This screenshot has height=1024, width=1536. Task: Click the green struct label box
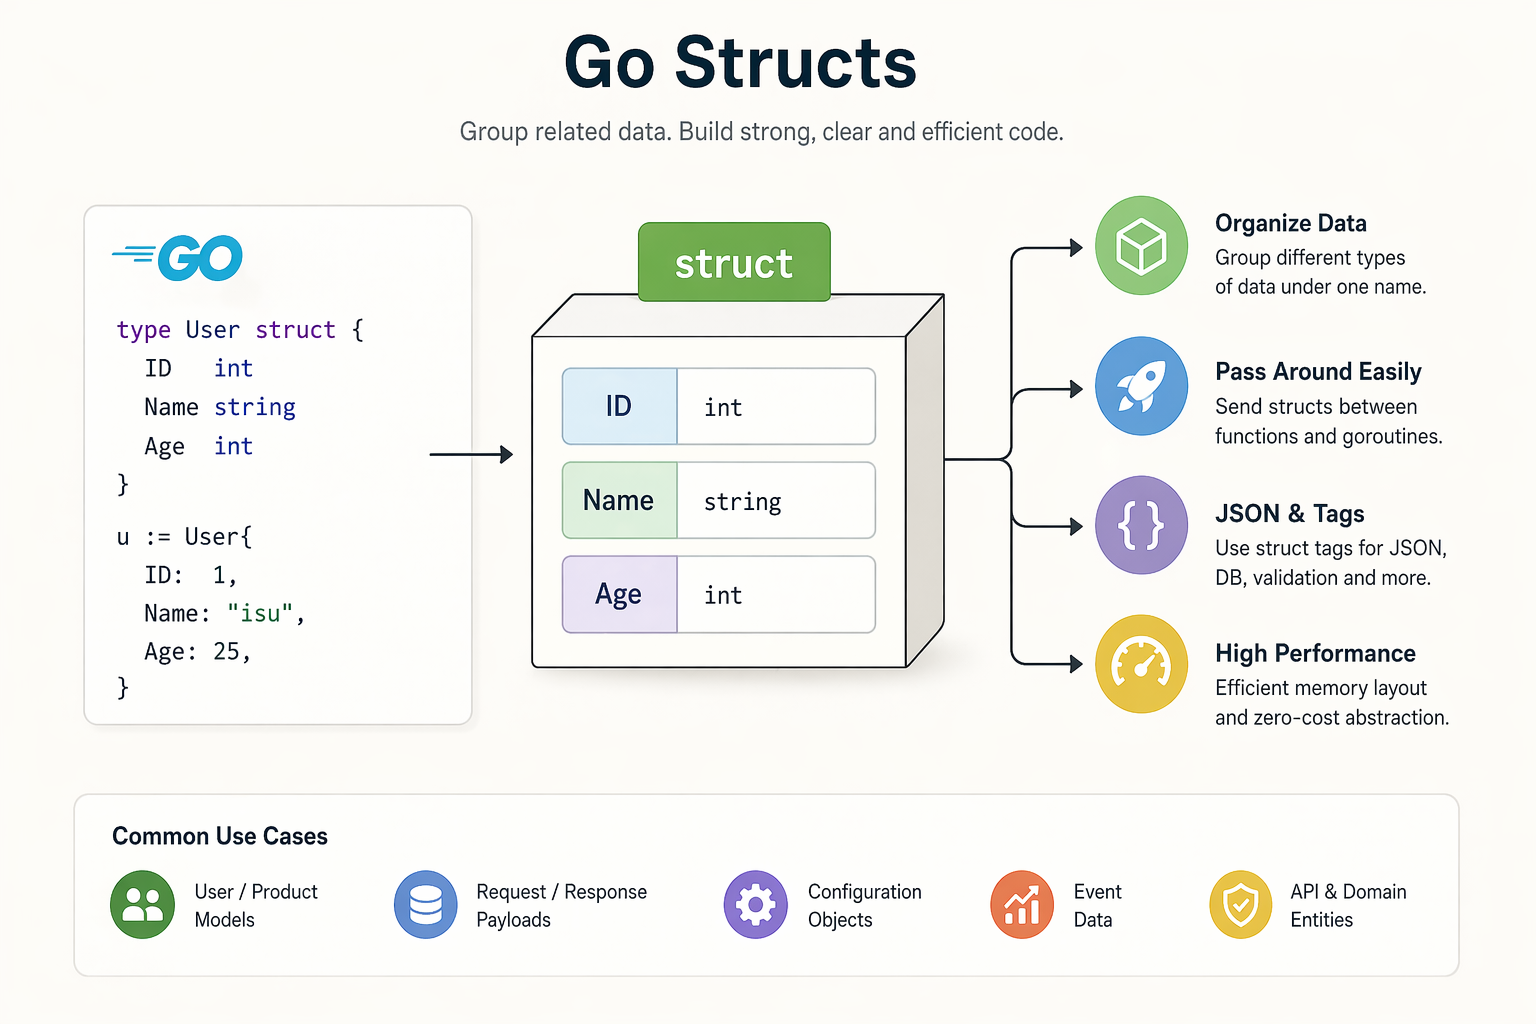click(x=734, y=262)
